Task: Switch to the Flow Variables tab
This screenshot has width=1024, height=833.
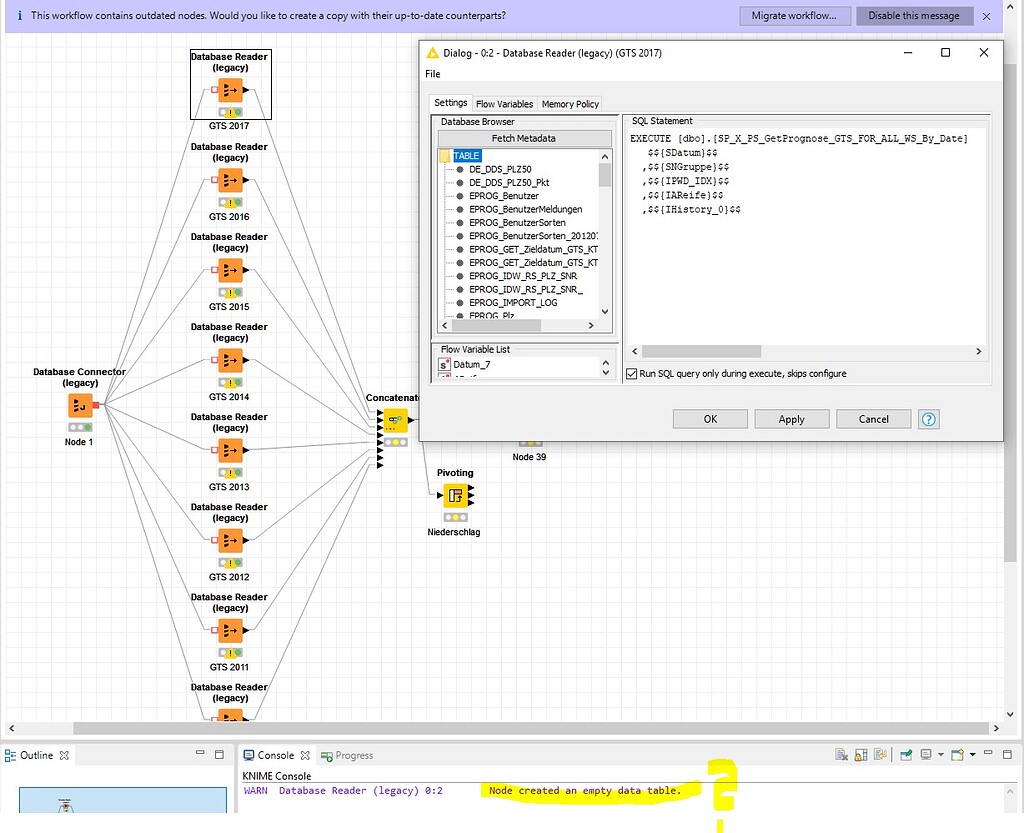Action: pos(504,102)
